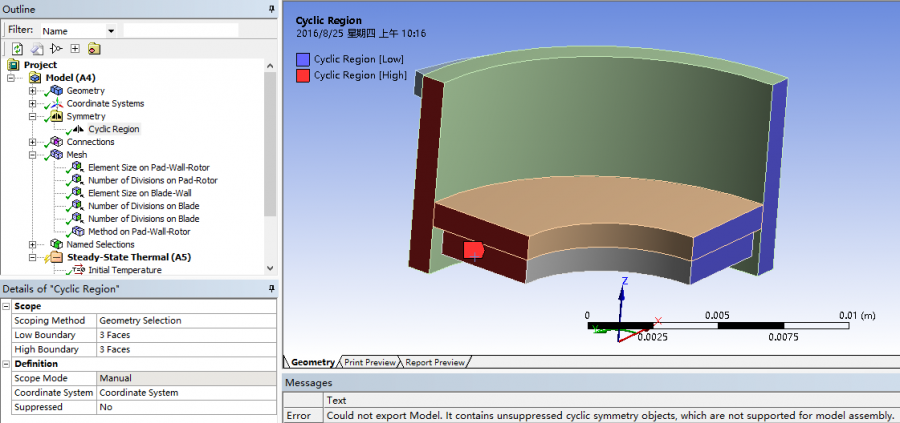Viewport: 900px width, 423px height.
Task: Click the Named Selections green cube icon
Action: (x=56, y=245)
